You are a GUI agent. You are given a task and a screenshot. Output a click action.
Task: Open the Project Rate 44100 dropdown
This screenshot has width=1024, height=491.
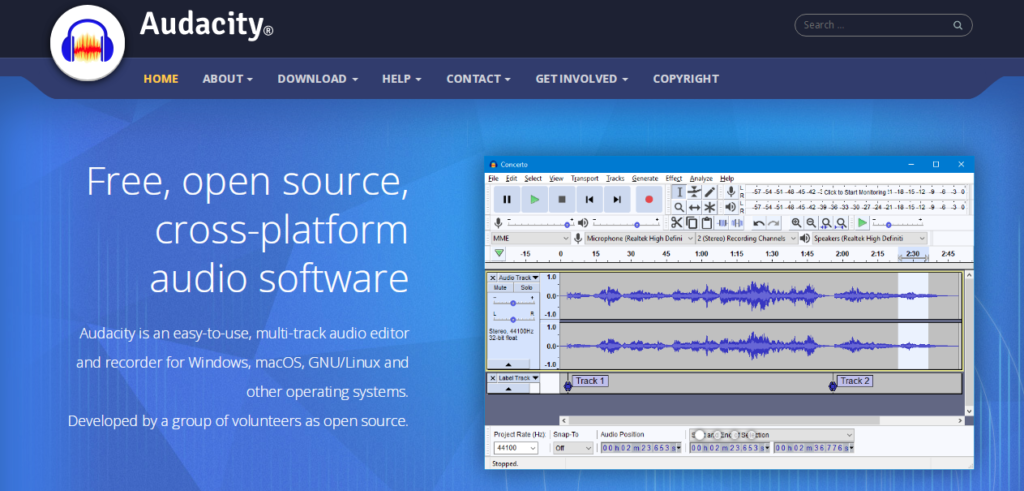point(515,448)
